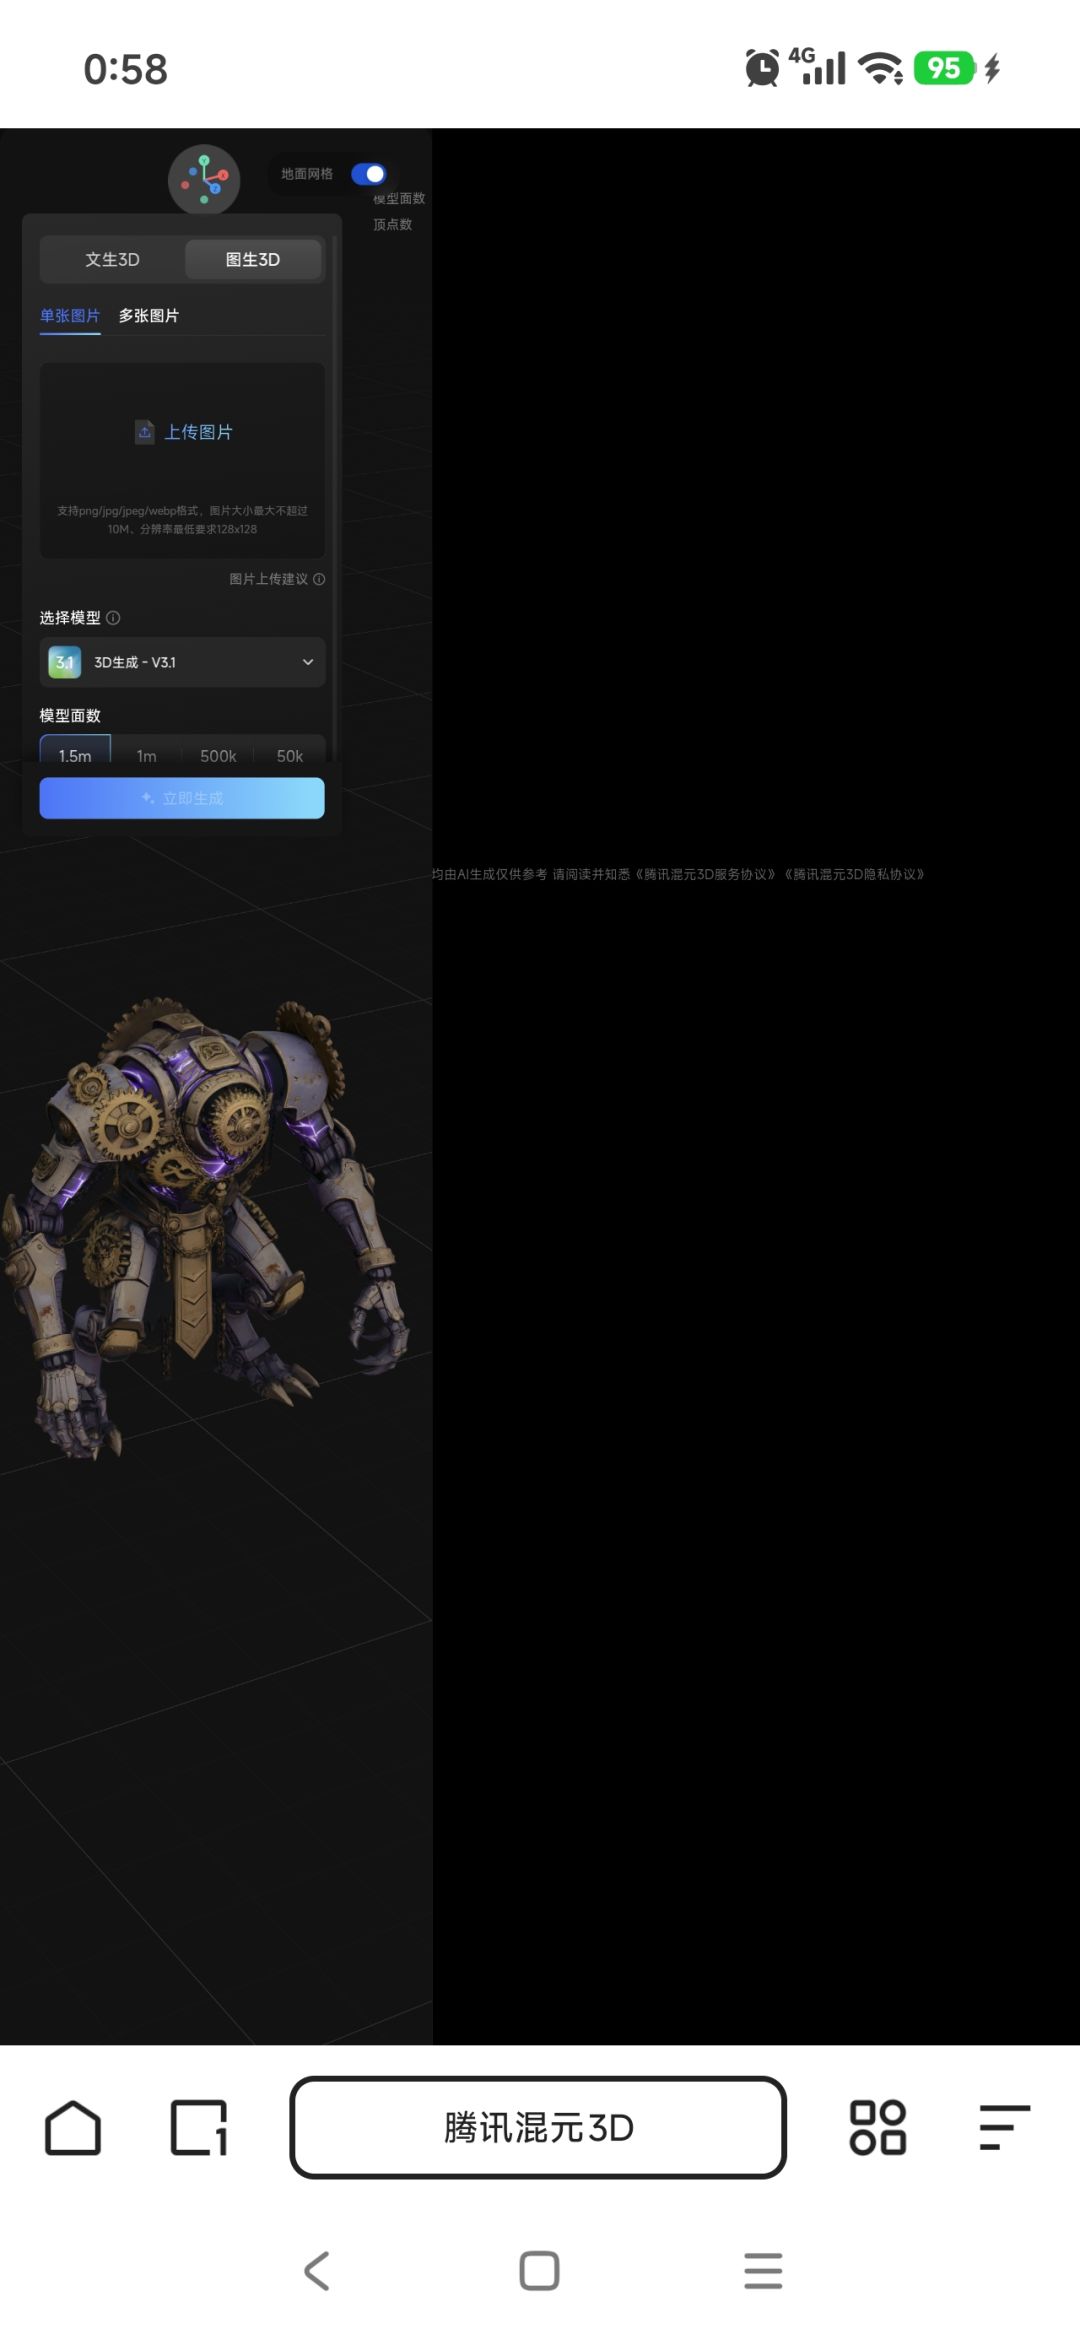Click the info icon beside 选择模型
This screenshot has height=2339, width=1080.
click(113, 618)
